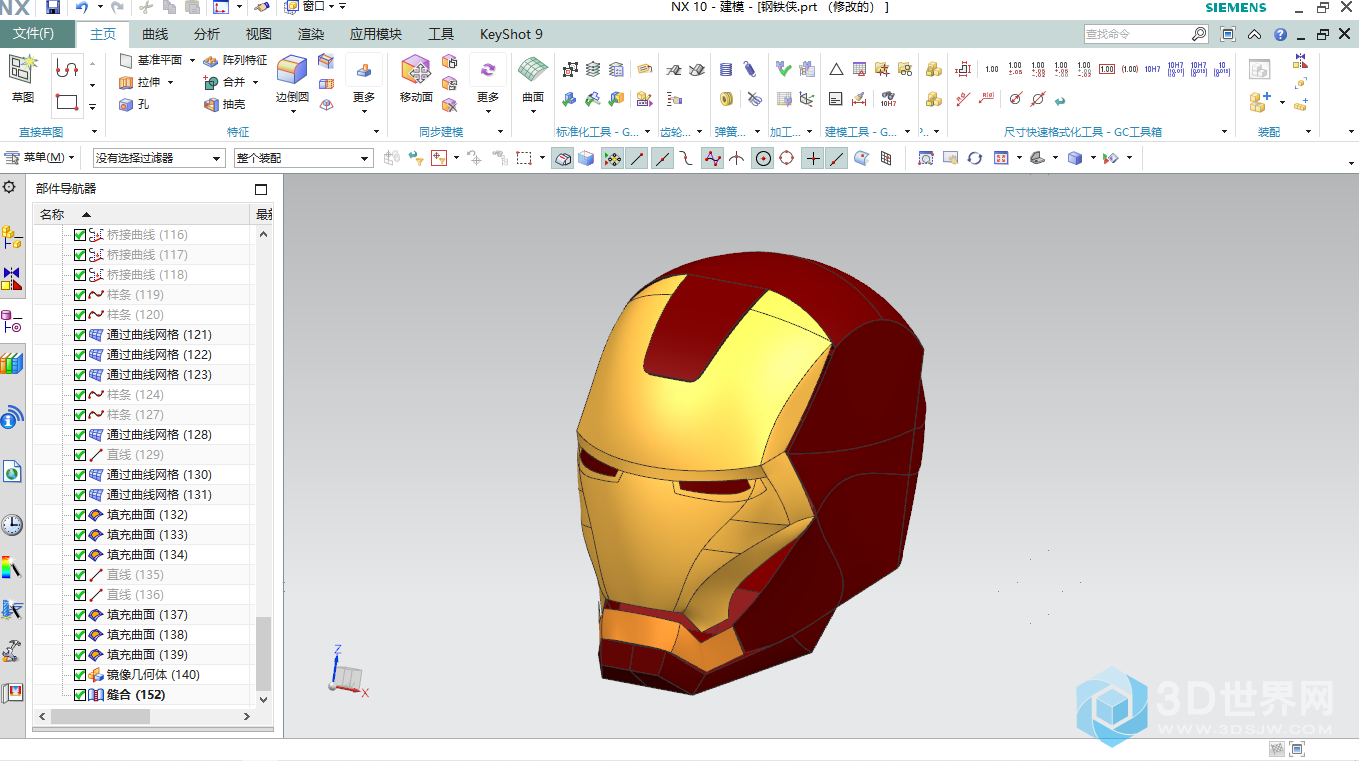Click 更多 button in 特征 group
This screenshot has height=761, width=1359.
point(364,82)
